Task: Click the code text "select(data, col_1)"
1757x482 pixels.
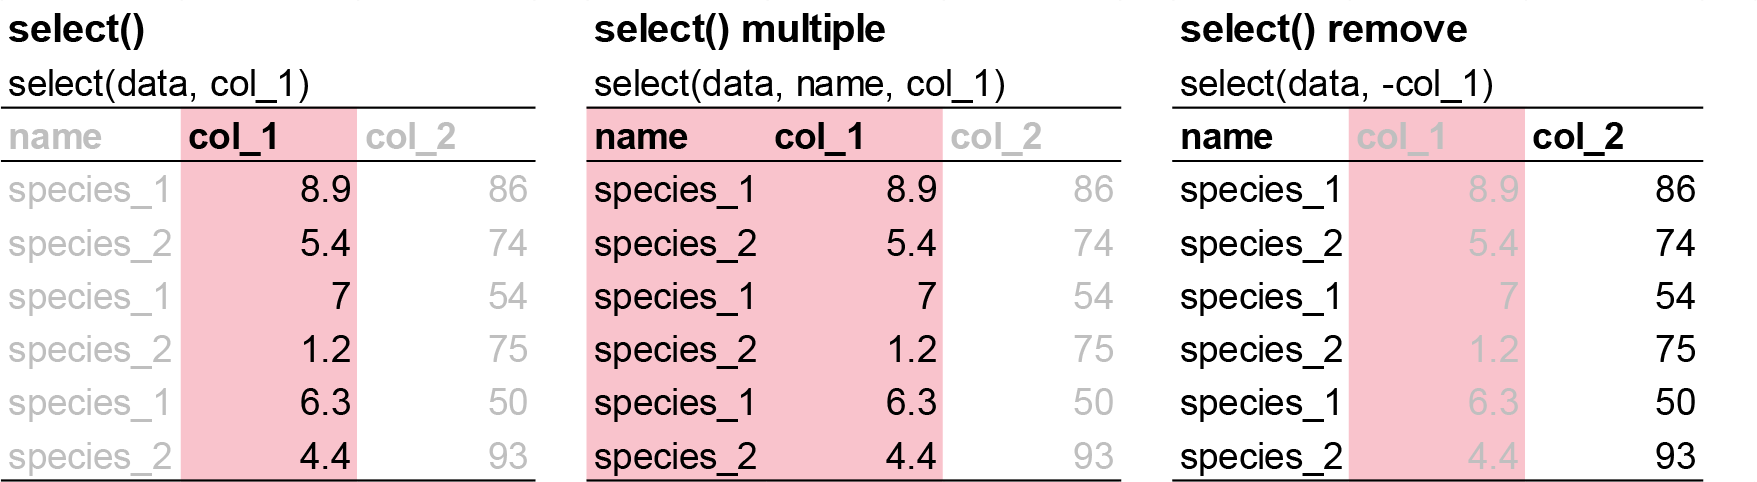Action: 158,84
